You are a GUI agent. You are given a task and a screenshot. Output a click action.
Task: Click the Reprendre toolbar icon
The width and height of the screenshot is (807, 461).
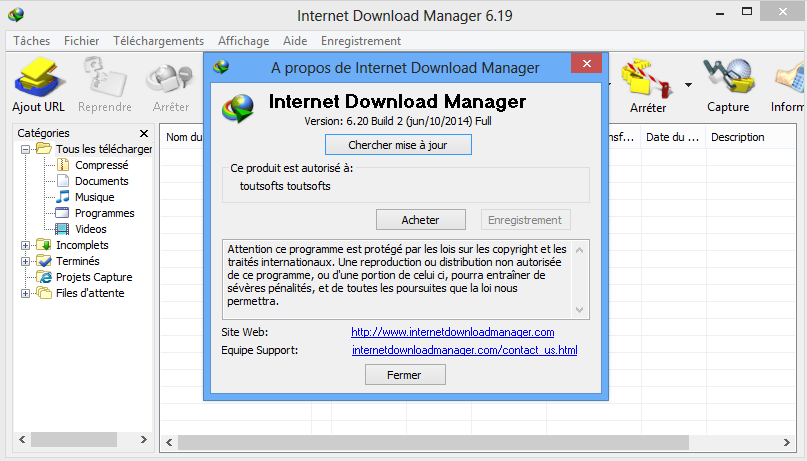105,77
